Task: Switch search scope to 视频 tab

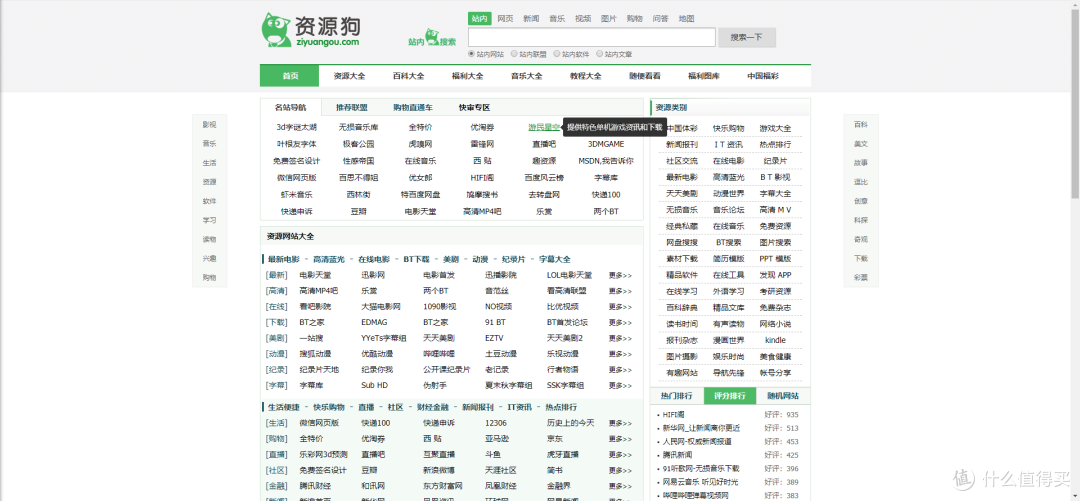Action: point(583,19)
